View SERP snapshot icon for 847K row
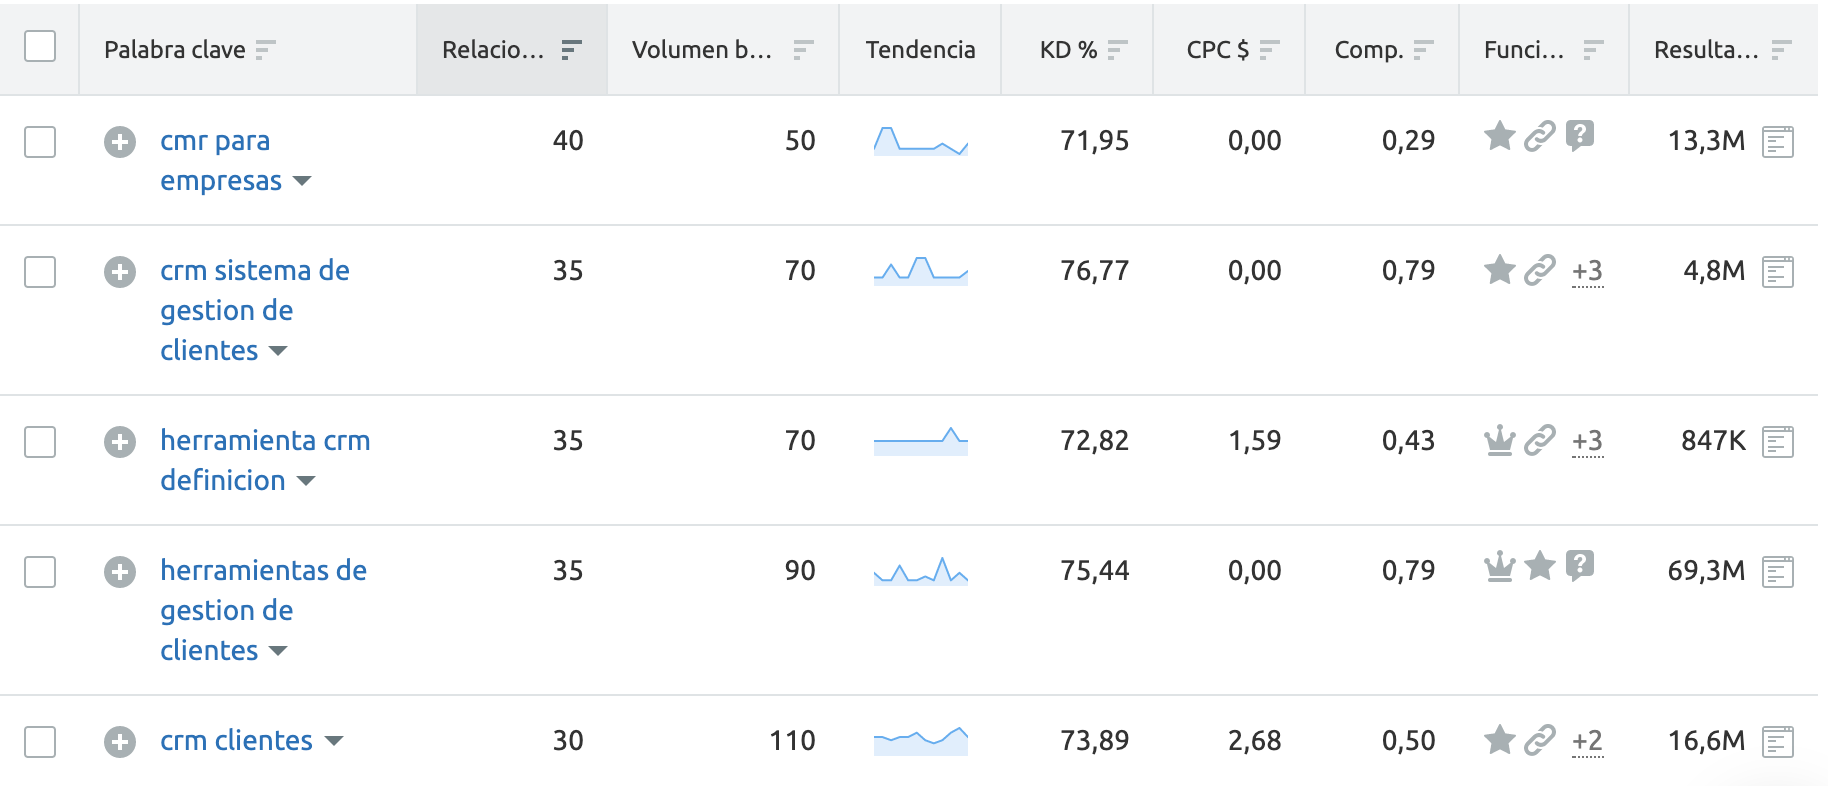Viewport: 1828px width, 786px height. (x=1777, y=442)
